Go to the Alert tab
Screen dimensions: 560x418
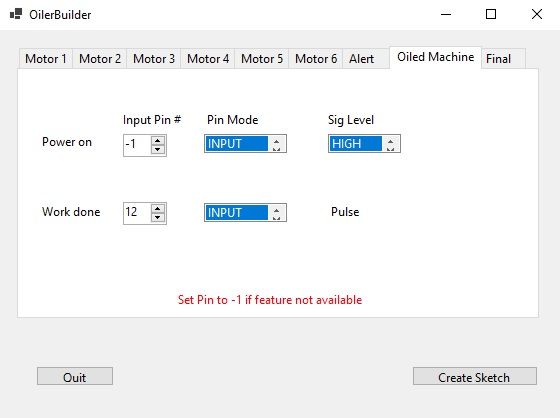coord(361,59)
